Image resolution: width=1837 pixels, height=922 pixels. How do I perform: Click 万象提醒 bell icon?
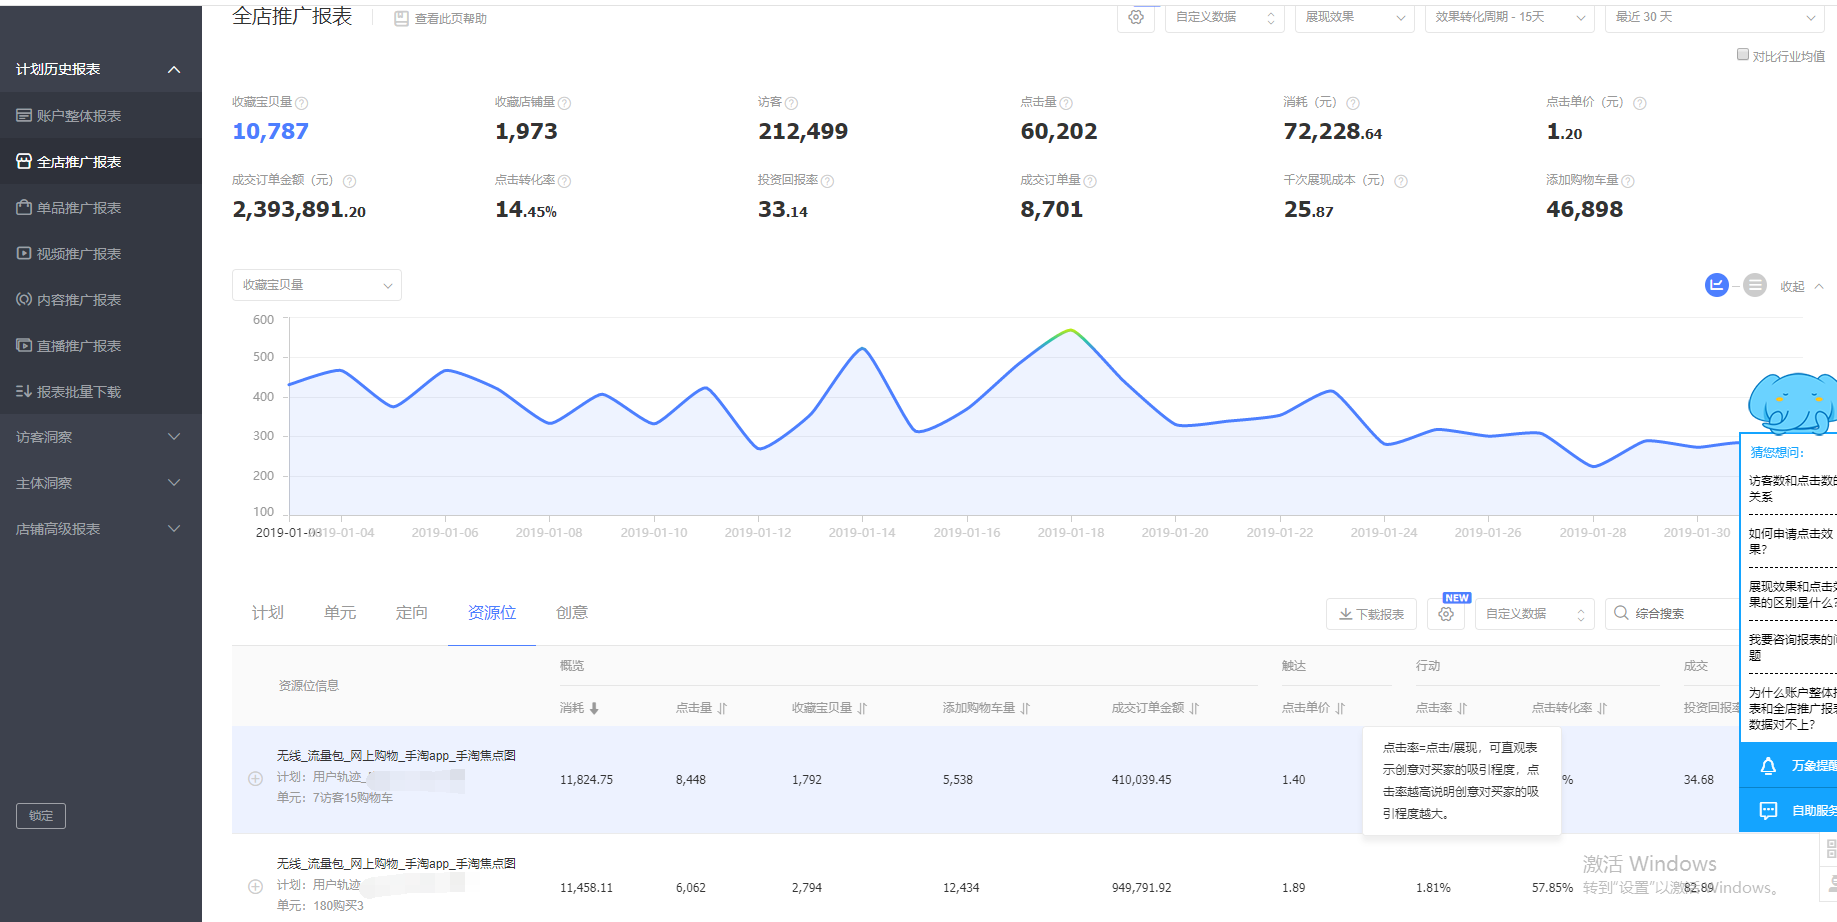click(1768, 766)
